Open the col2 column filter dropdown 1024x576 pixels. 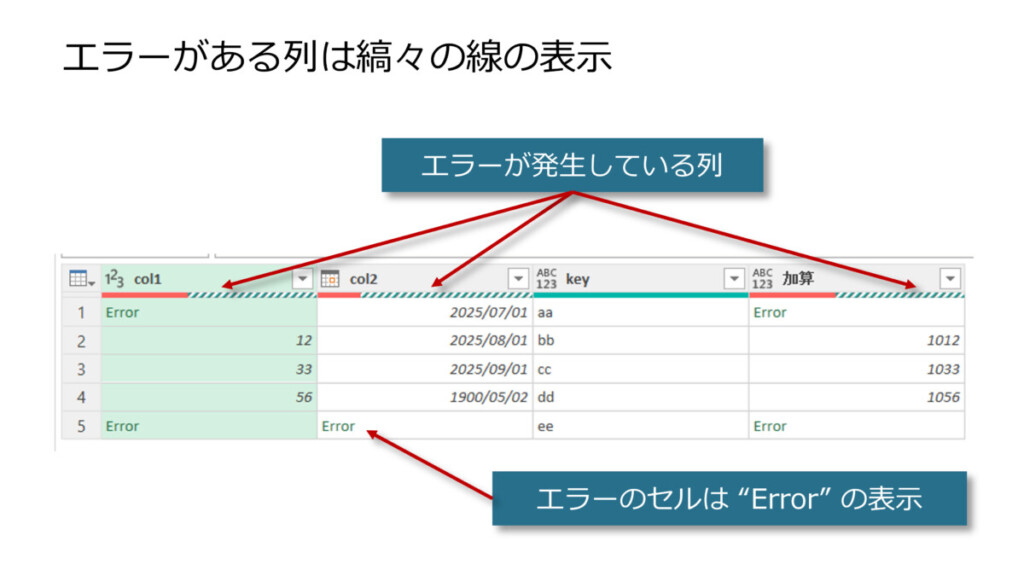[x=518, y=279]
